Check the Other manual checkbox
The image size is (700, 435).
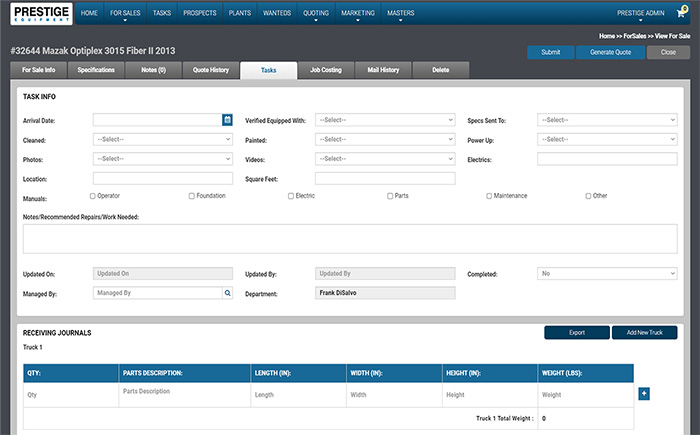[588, 196]
